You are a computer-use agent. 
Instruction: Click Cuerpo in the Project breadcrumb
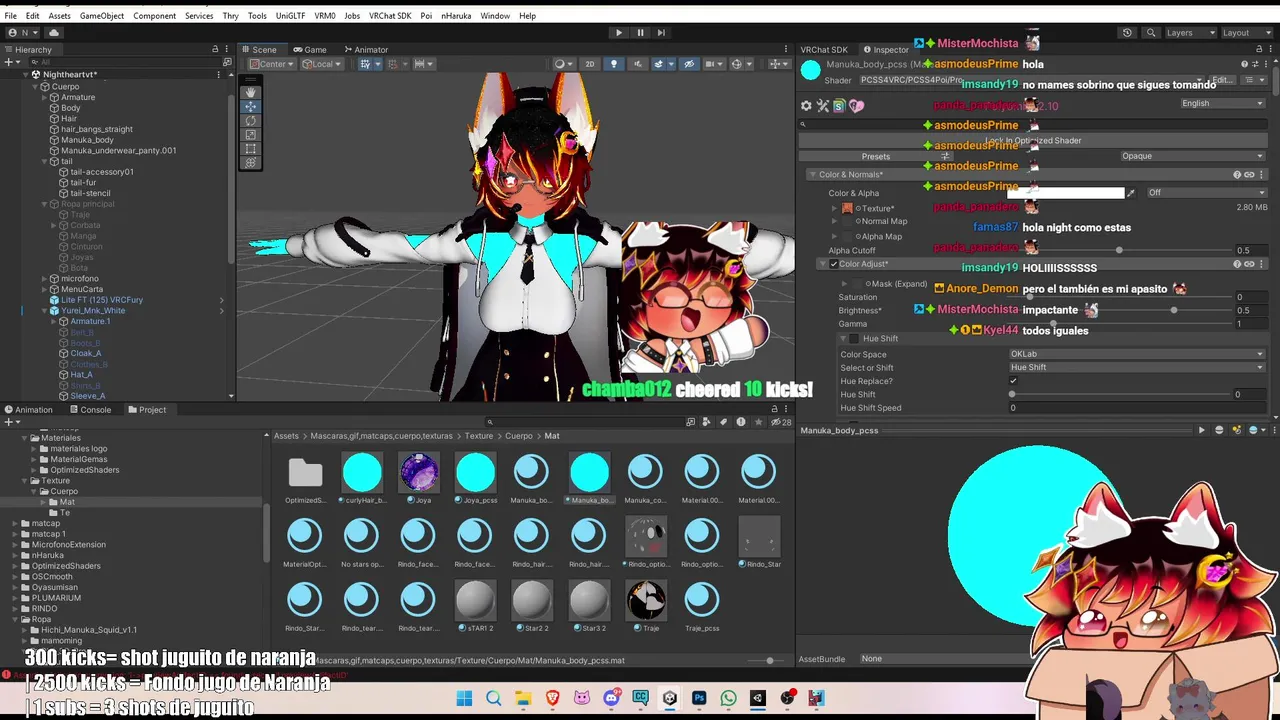[x=519, y=436]
